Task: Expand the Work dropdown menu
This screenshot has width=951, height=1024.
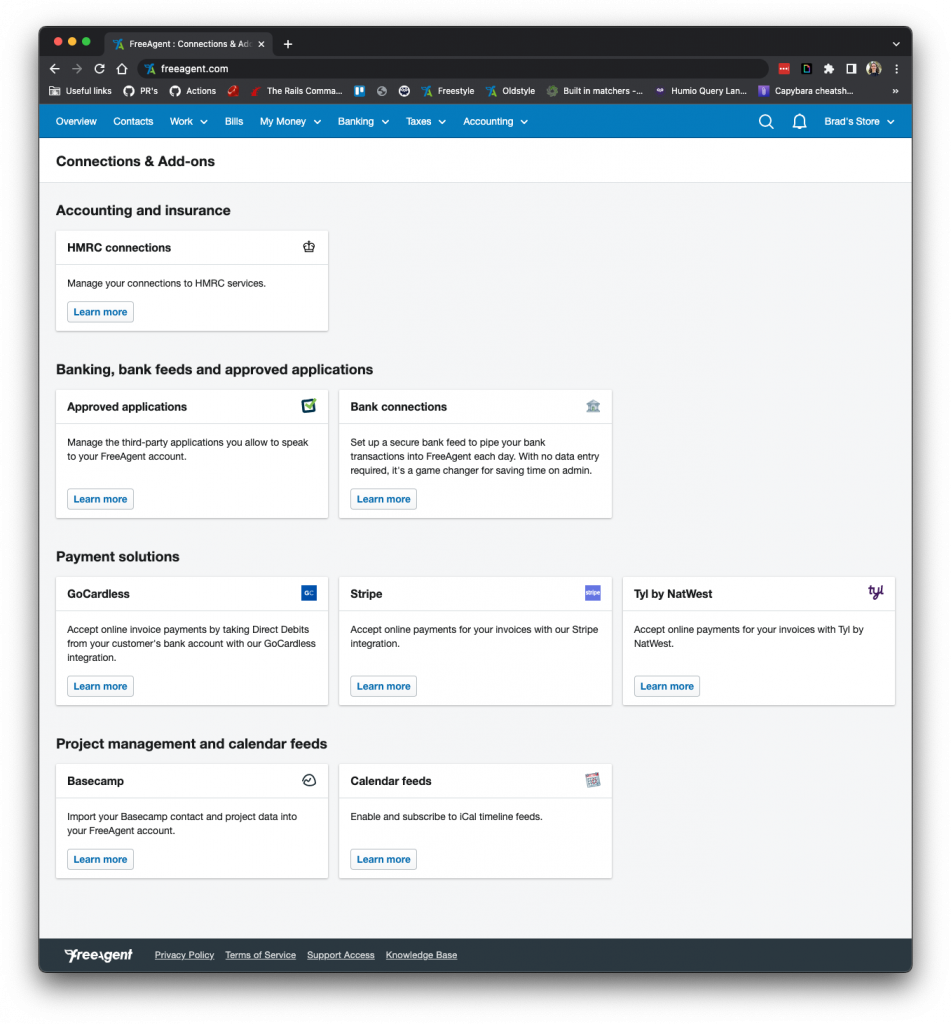Action: tap(188, 121)
